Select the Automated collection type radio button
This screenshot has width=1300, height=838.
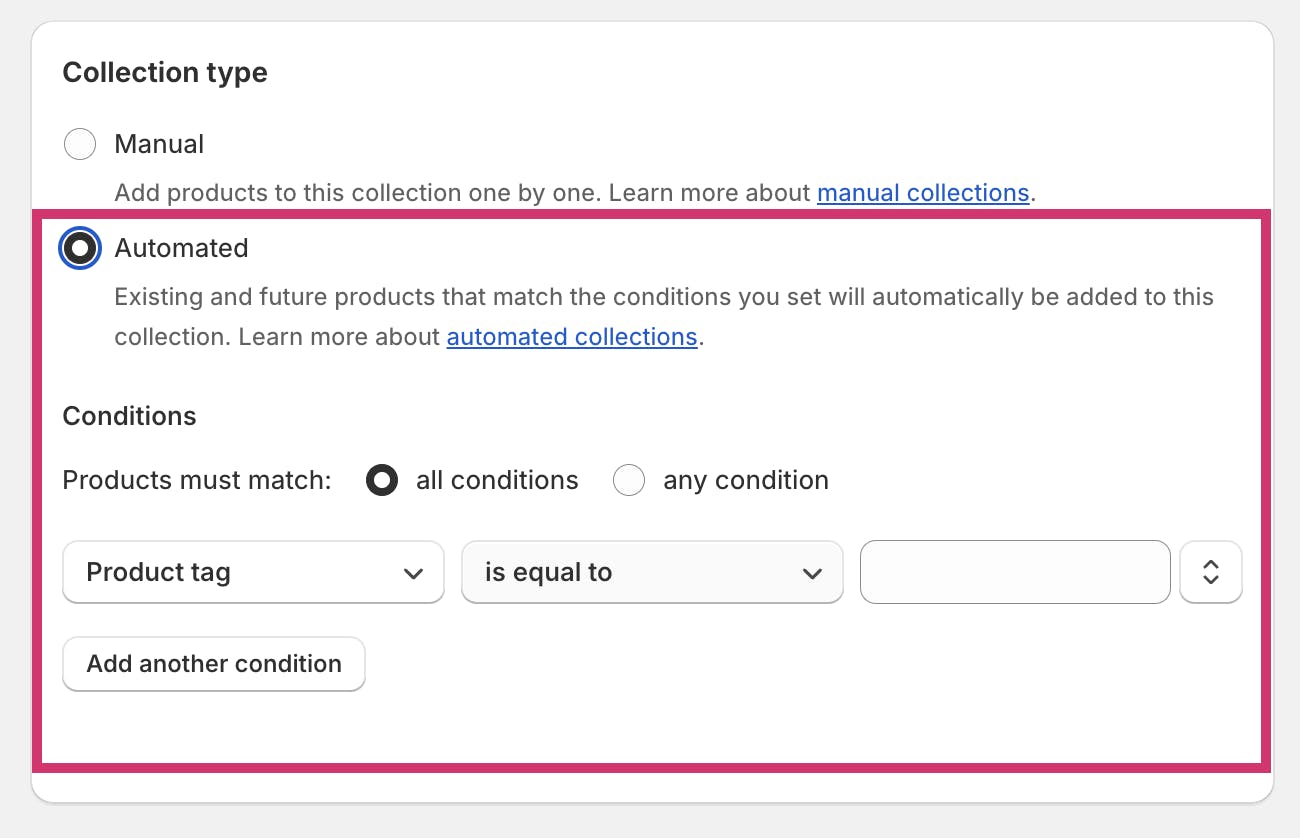coord(80,248)
